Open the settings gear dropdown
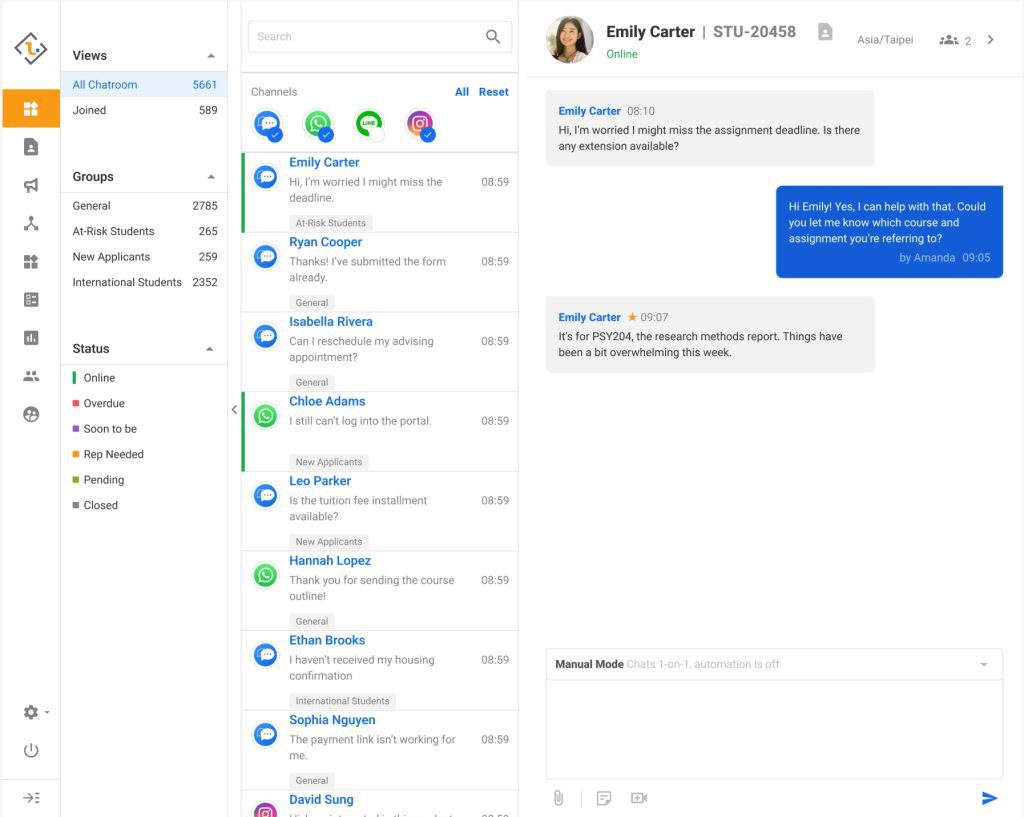This screenshot has height=817, width=1024. coord(34,712)
